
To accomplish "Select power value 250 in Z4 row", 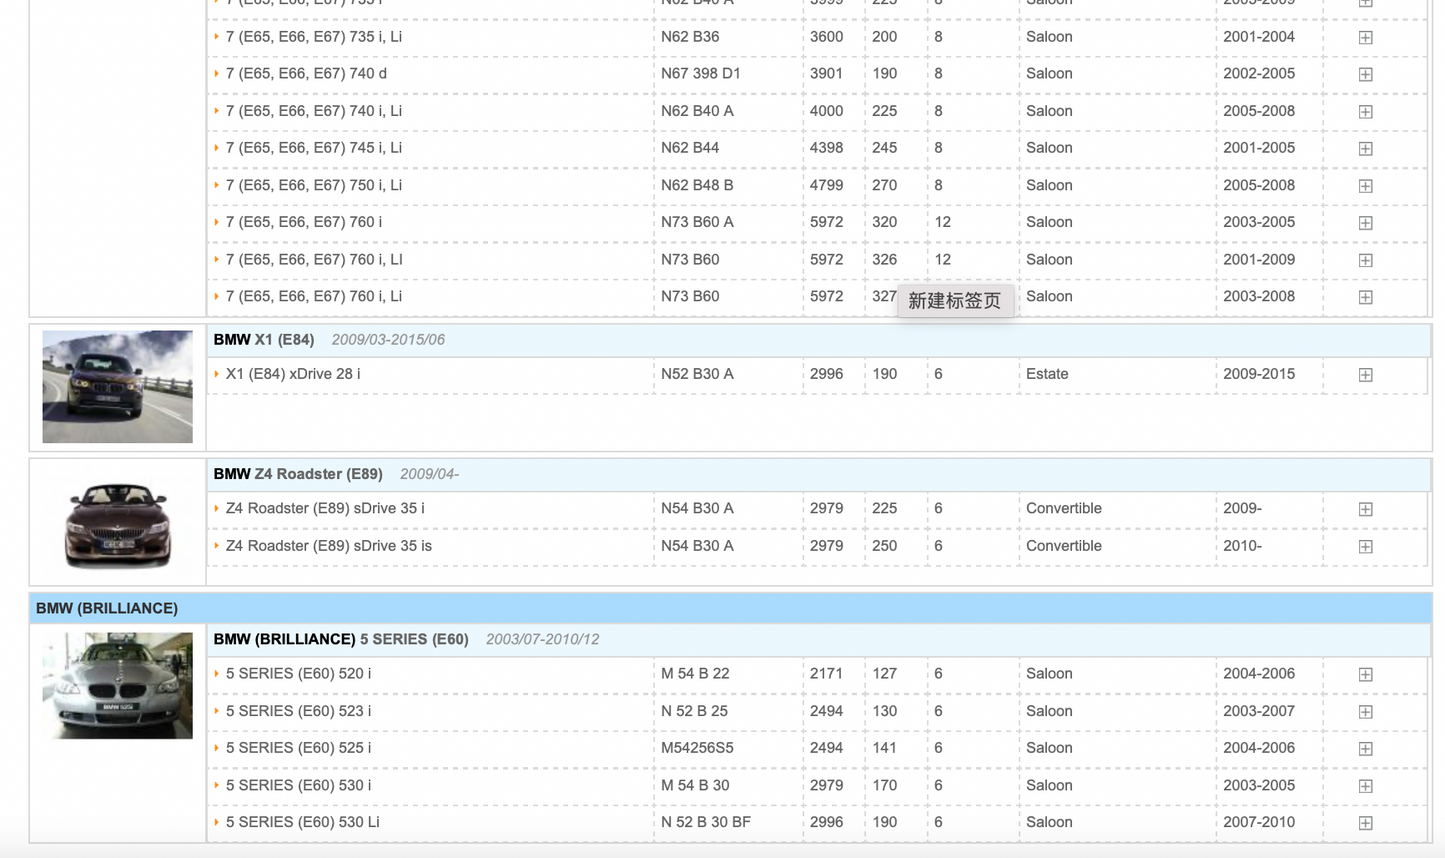I will pyautogui.click(x=884, y=546).
